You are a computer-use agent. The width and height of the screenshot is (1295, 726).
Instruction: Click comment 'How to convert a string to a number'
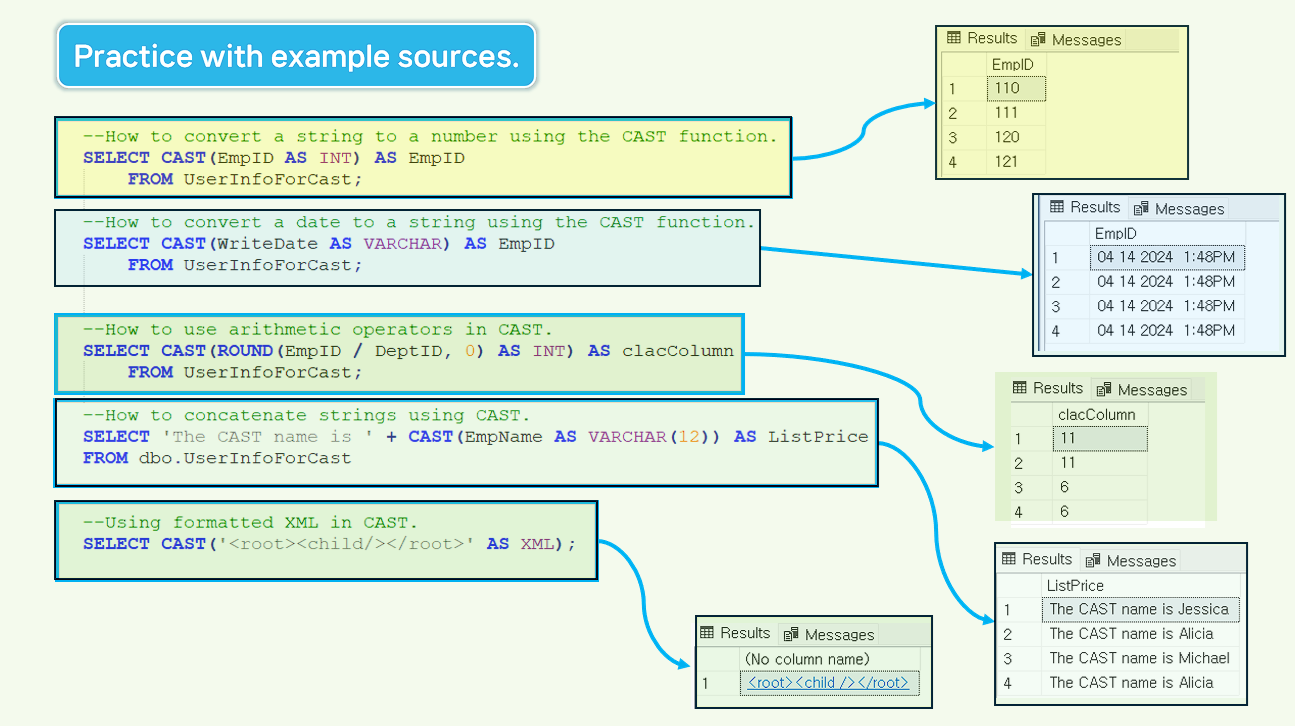pos(430,136)
